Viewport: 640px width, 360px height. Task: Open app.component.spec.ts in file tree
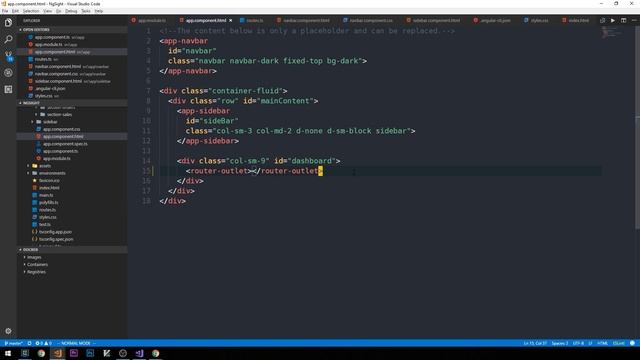pyautogui.click(x=65, y=144)
